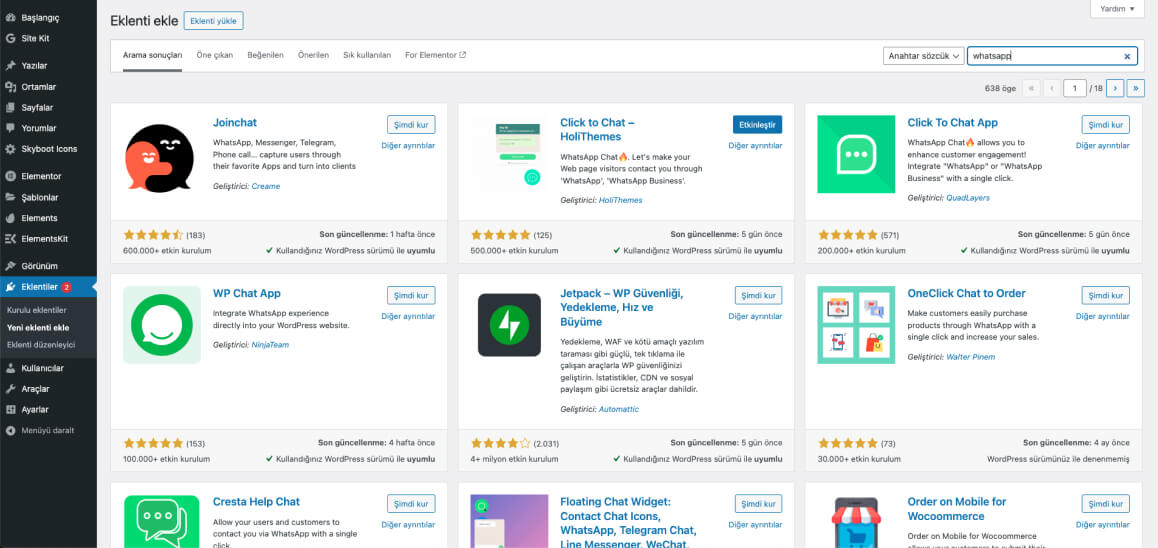This screenshot has width=1158, height=548.
Task: Click the Skyboot Icons gear icon
Action: 10,148
